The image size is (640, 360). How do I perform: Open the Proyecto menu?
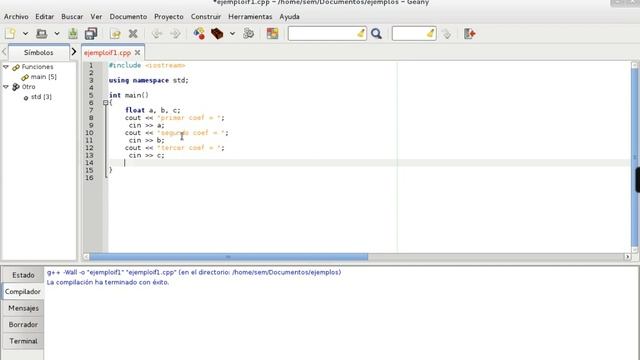coord(169,17)
